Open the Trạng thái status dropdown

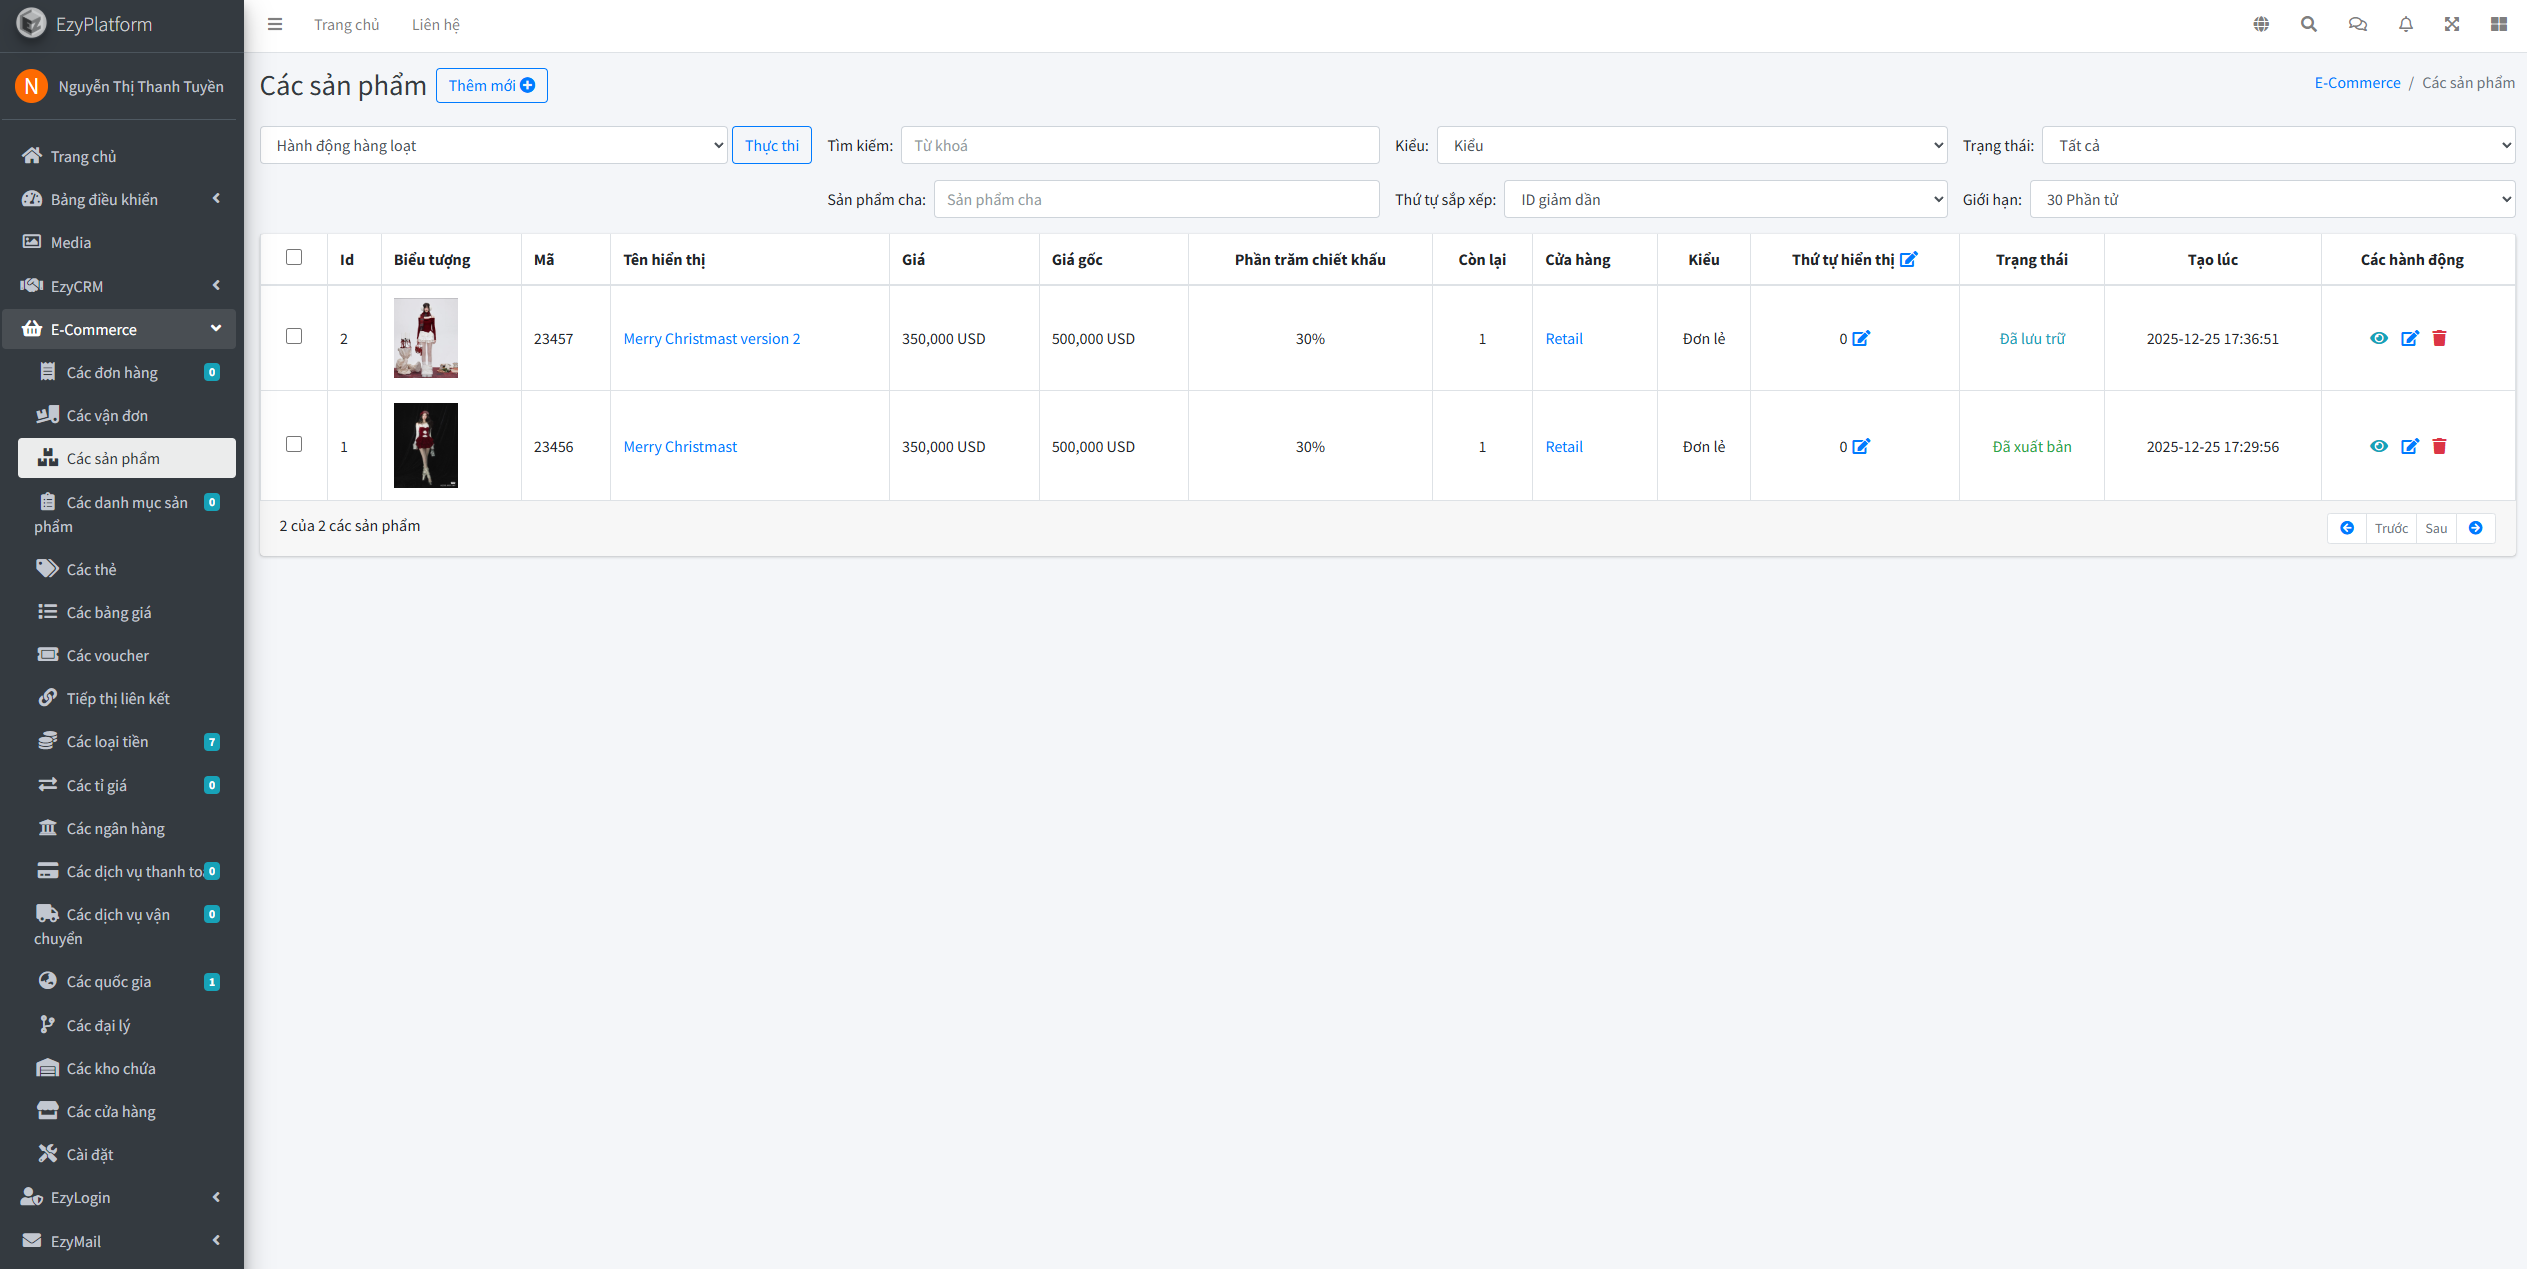point(2277,145)
